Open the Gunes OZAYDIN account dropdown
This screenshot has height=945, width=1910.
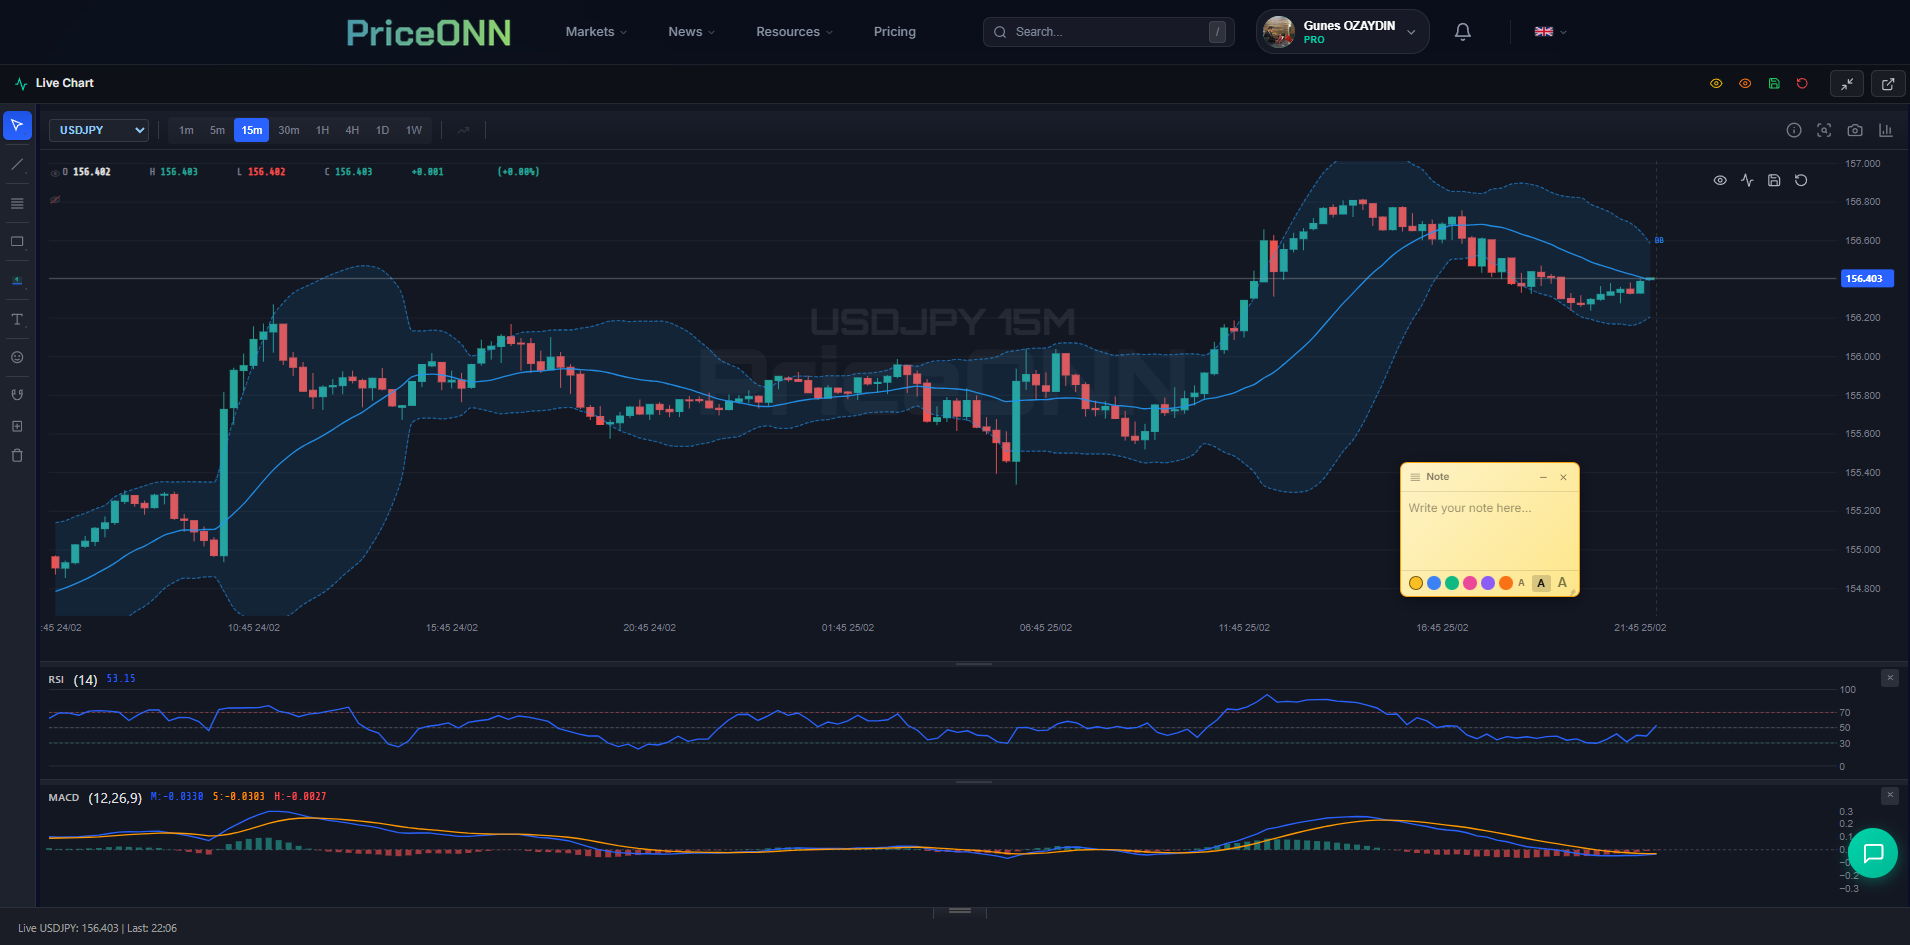[x=1341, y=31]
